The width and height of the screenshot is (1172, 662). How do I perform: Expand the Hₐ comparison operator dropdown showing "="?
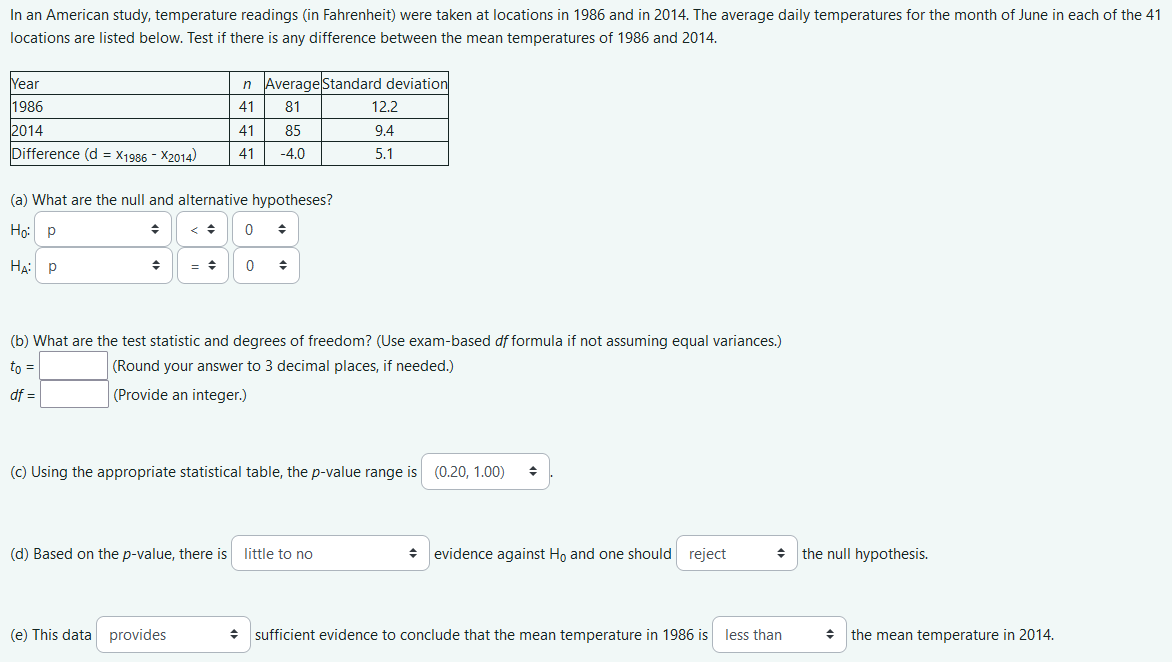(x=202, y=265)
